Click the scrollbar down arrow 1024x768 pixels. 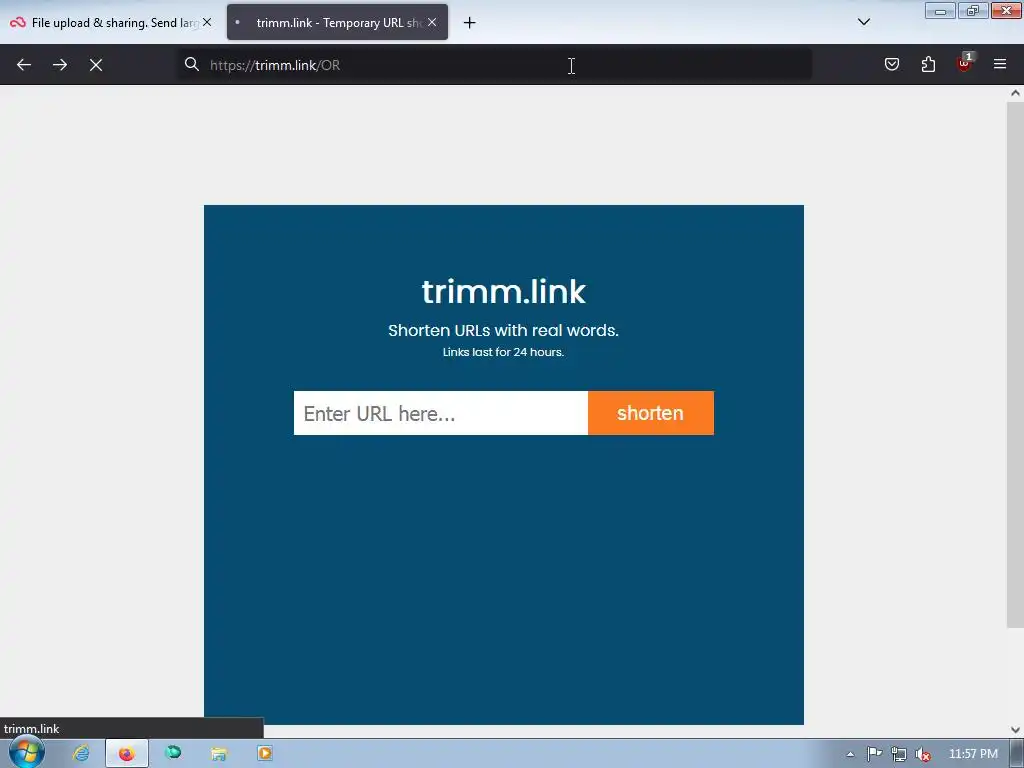1015,729
